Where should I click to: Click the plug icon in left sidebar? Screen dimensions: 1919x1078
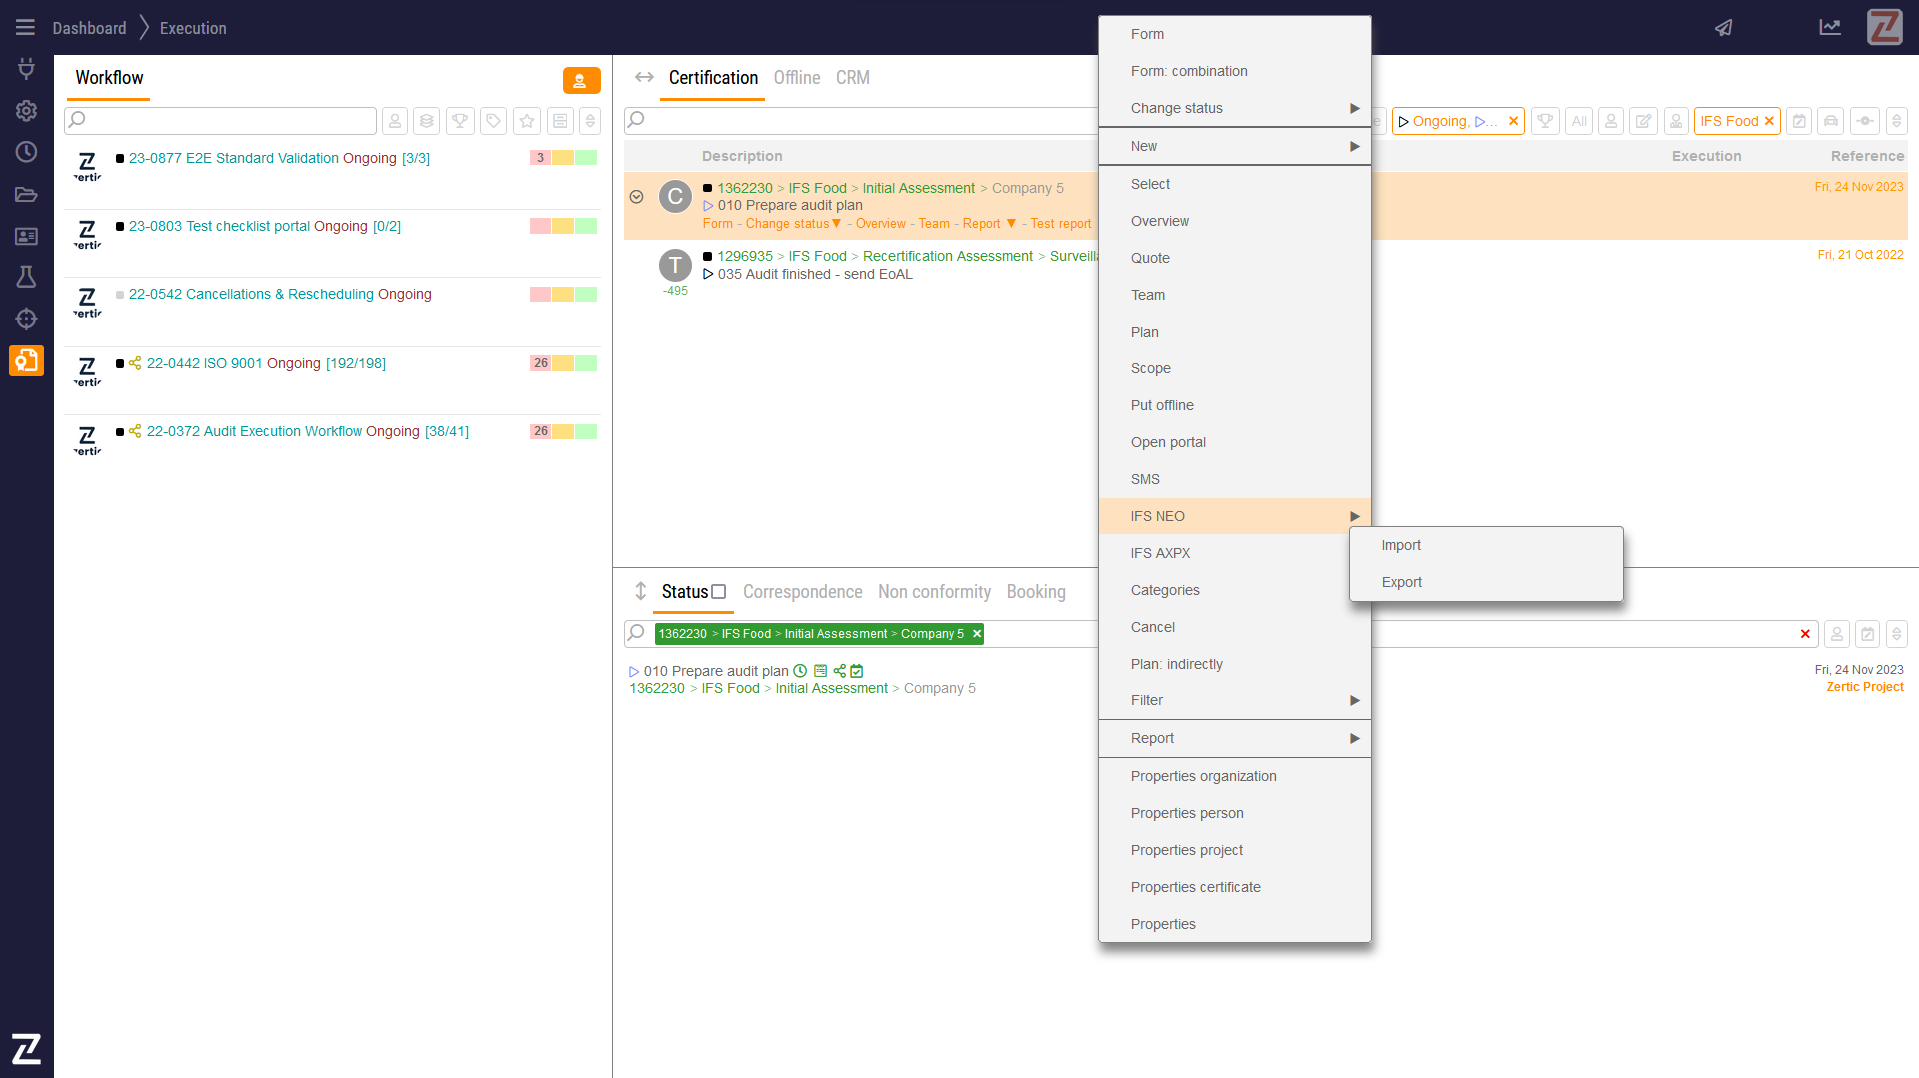(26, 69)
